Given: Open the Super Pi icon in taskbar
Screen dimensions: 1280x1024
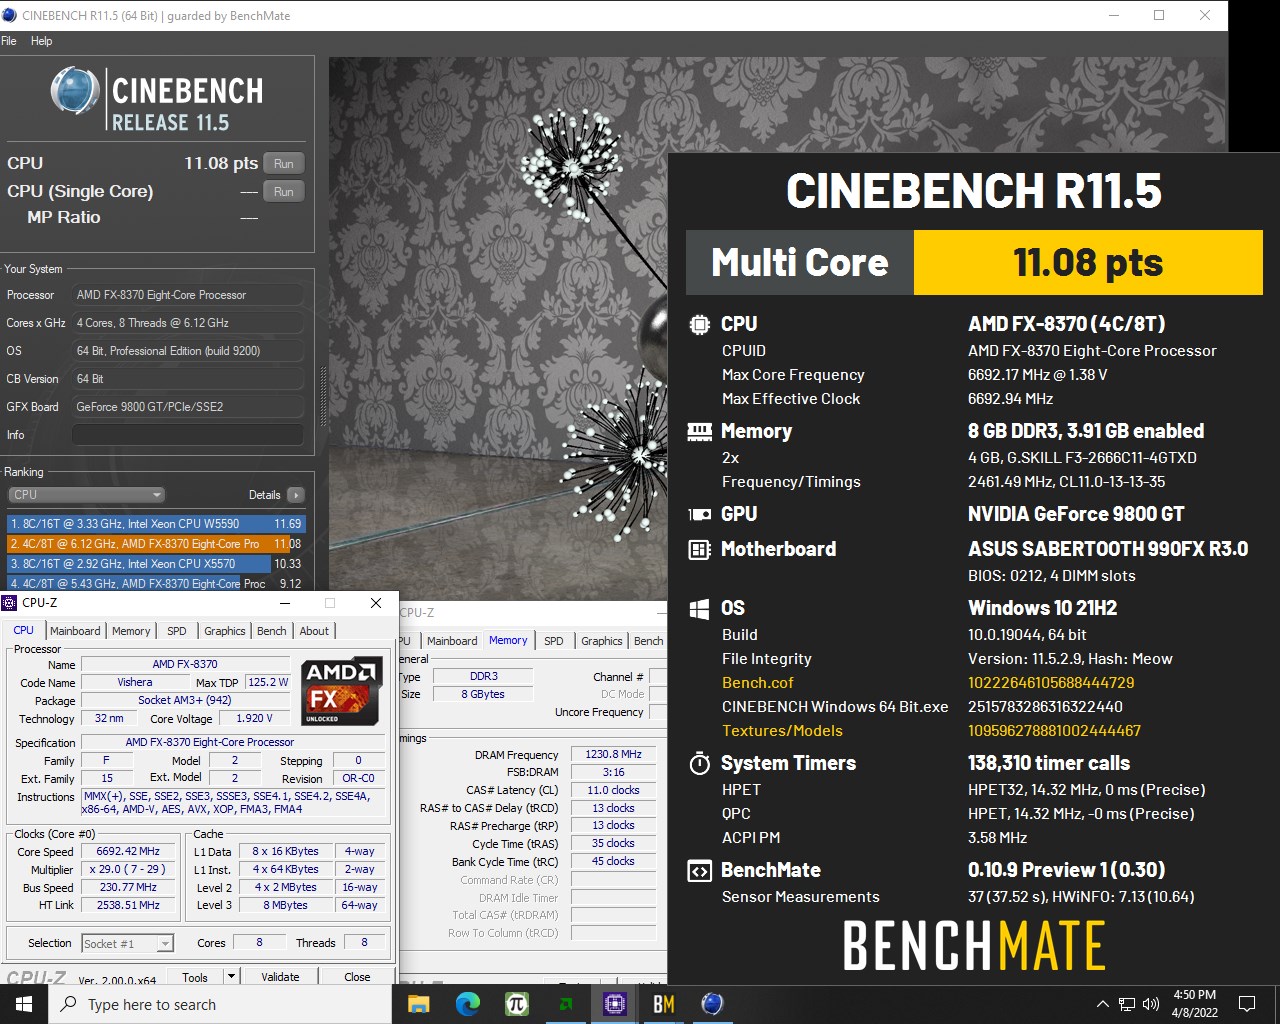Looking at the screenshot, I should click(x=517, y=1004).
